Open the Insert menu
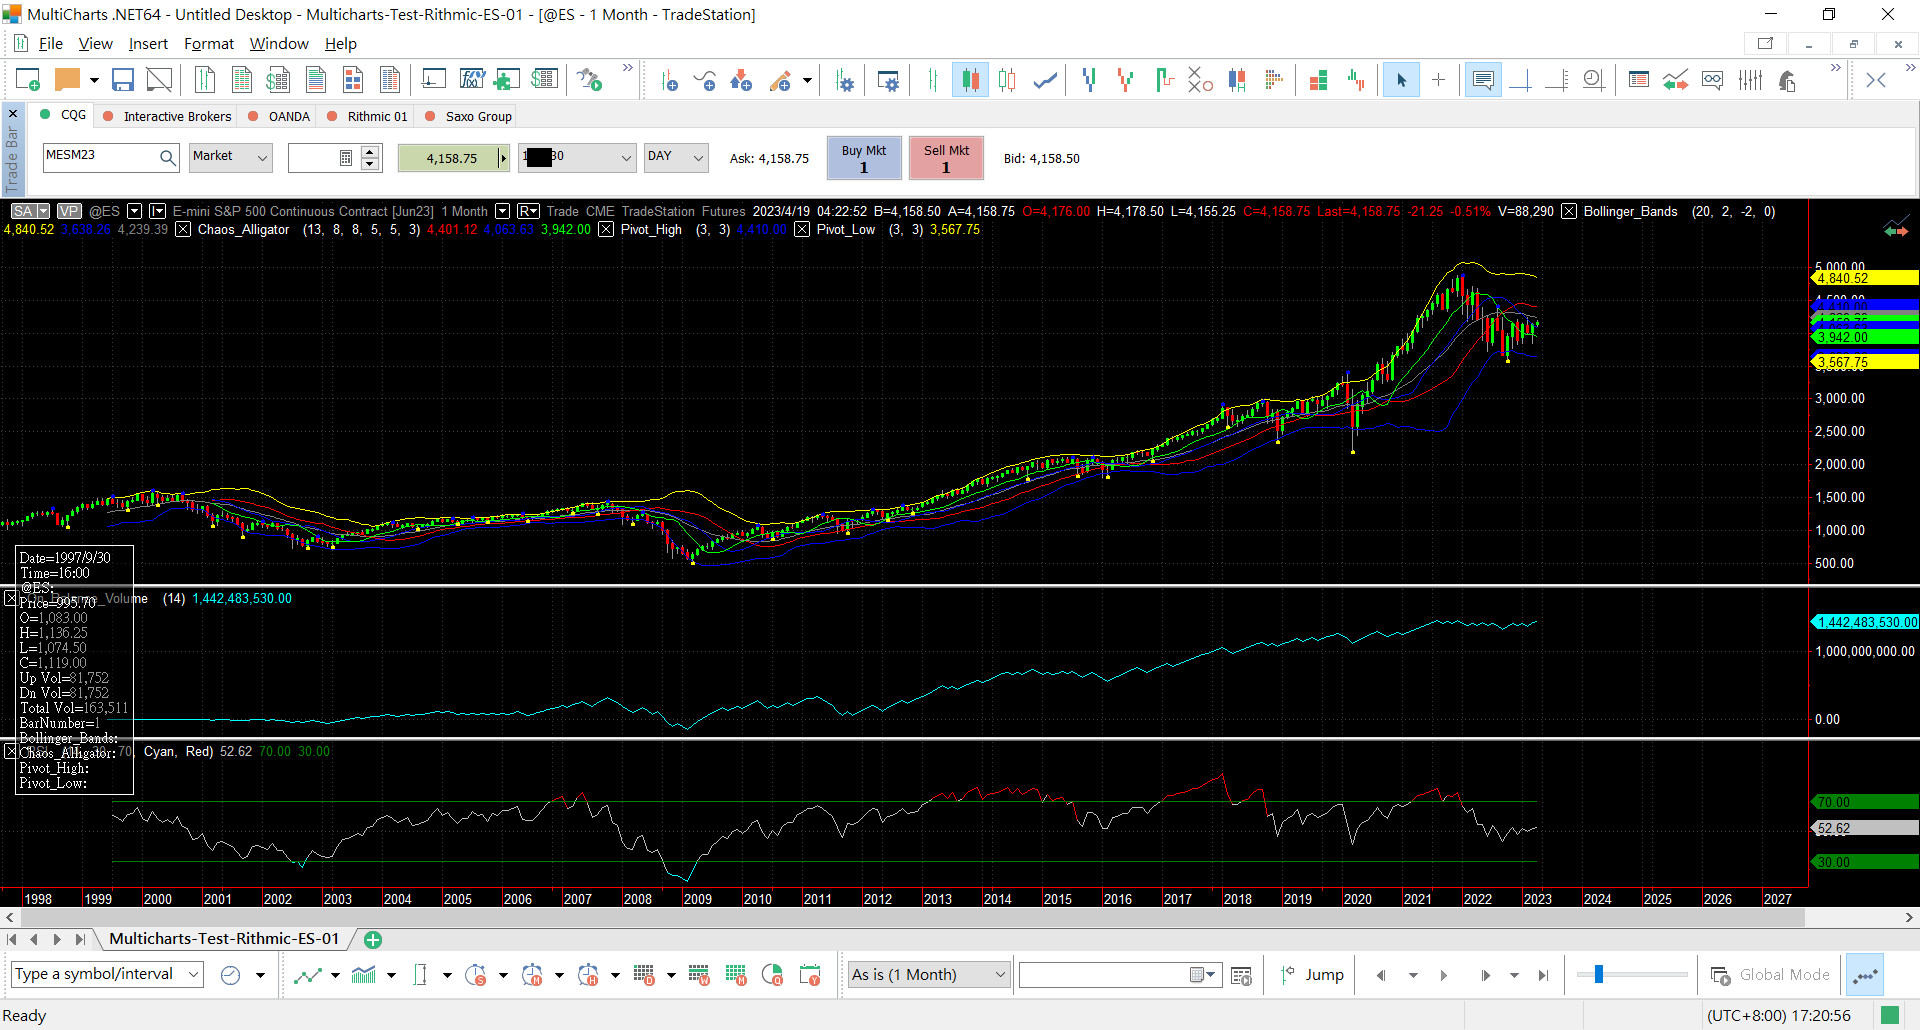1920x1030 pixels. 148,44
